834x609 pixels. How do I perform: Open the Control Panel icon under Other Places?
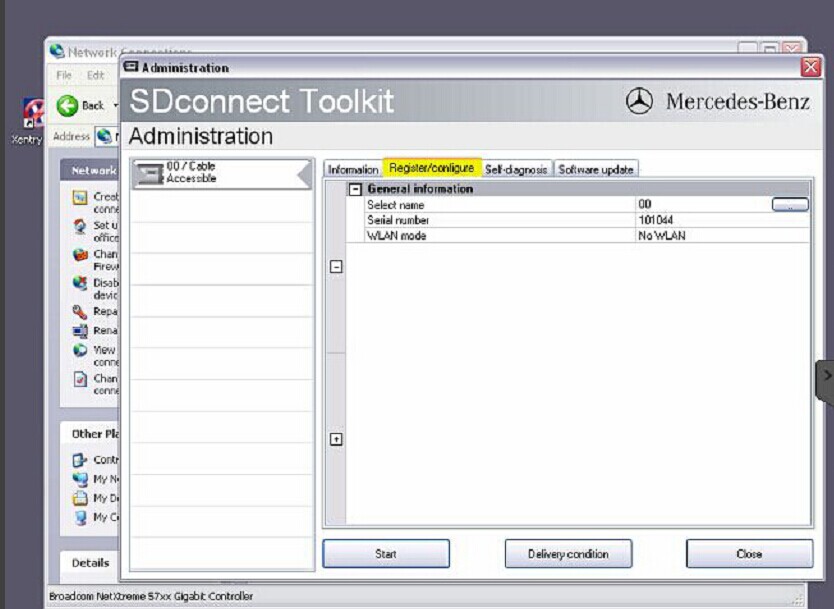click(80, 460)
